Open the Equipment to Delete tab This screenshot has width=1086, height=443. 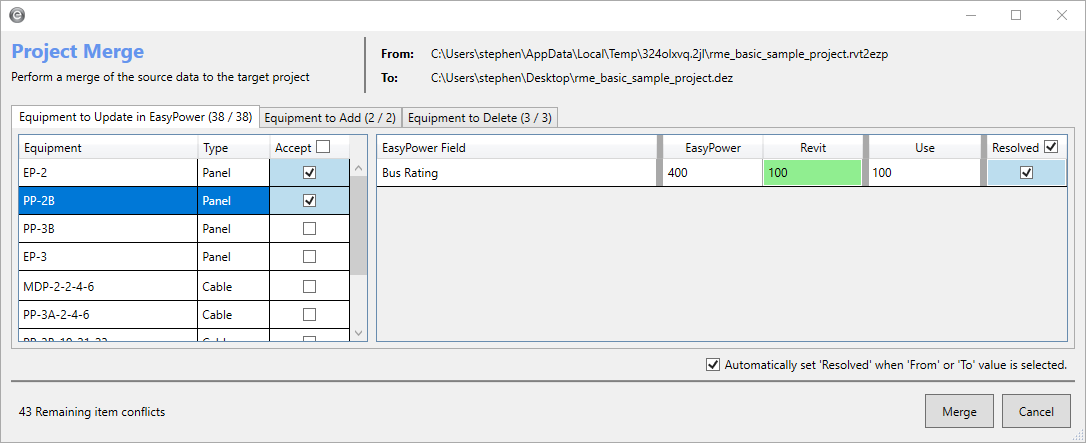pyautogui.click(x=479, y=118)
